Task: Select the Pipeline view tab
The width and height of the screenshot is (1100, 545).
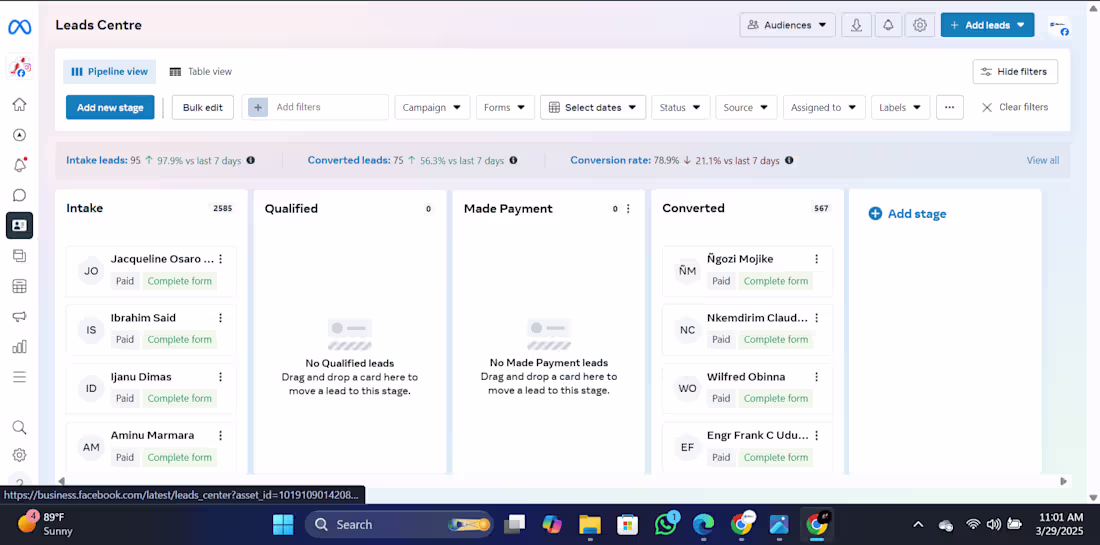Action: coord(109,72)
